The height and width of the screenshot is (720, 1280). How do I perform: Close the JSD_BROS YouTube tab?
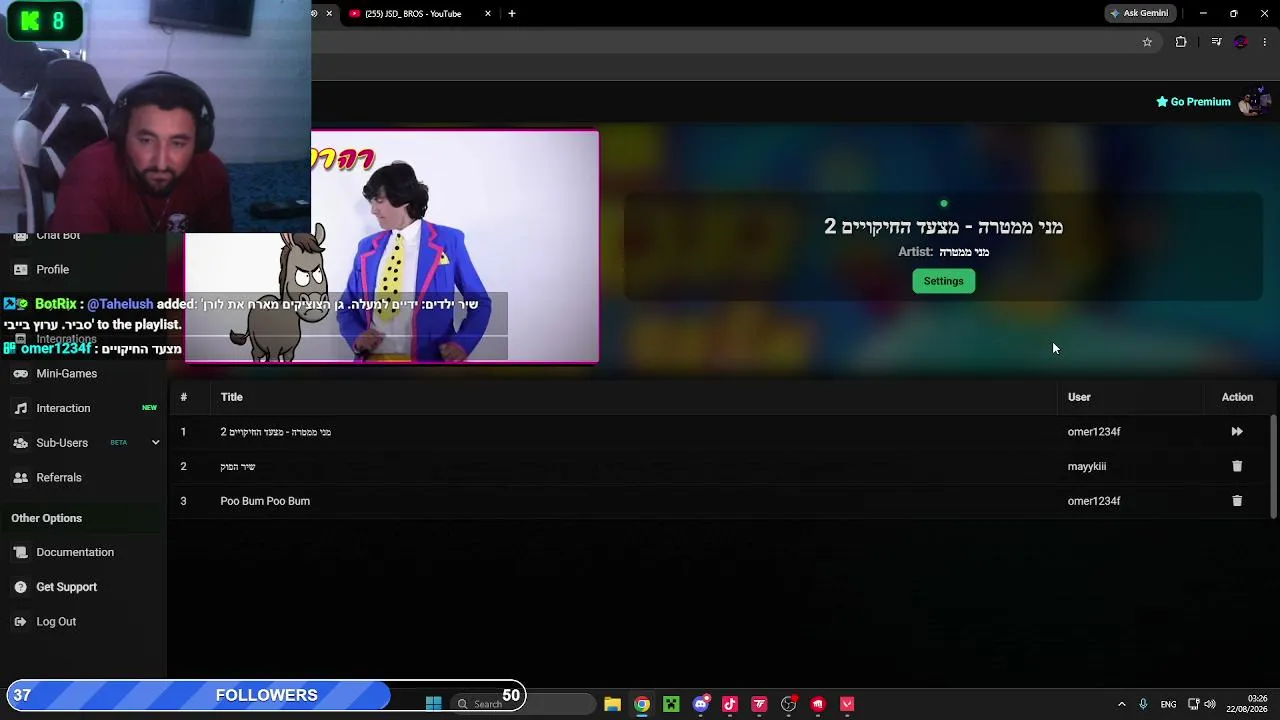point(488,14)
